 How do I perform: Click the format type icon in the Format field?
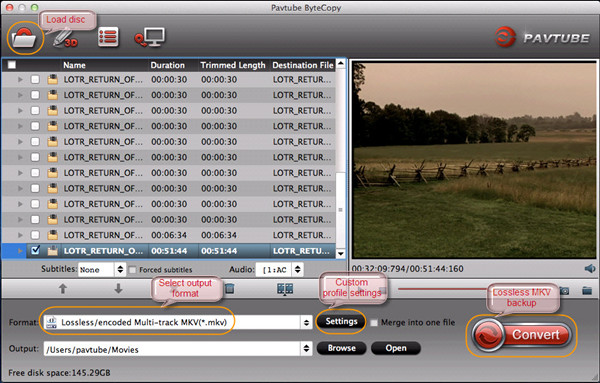click(x=51, y=322)
